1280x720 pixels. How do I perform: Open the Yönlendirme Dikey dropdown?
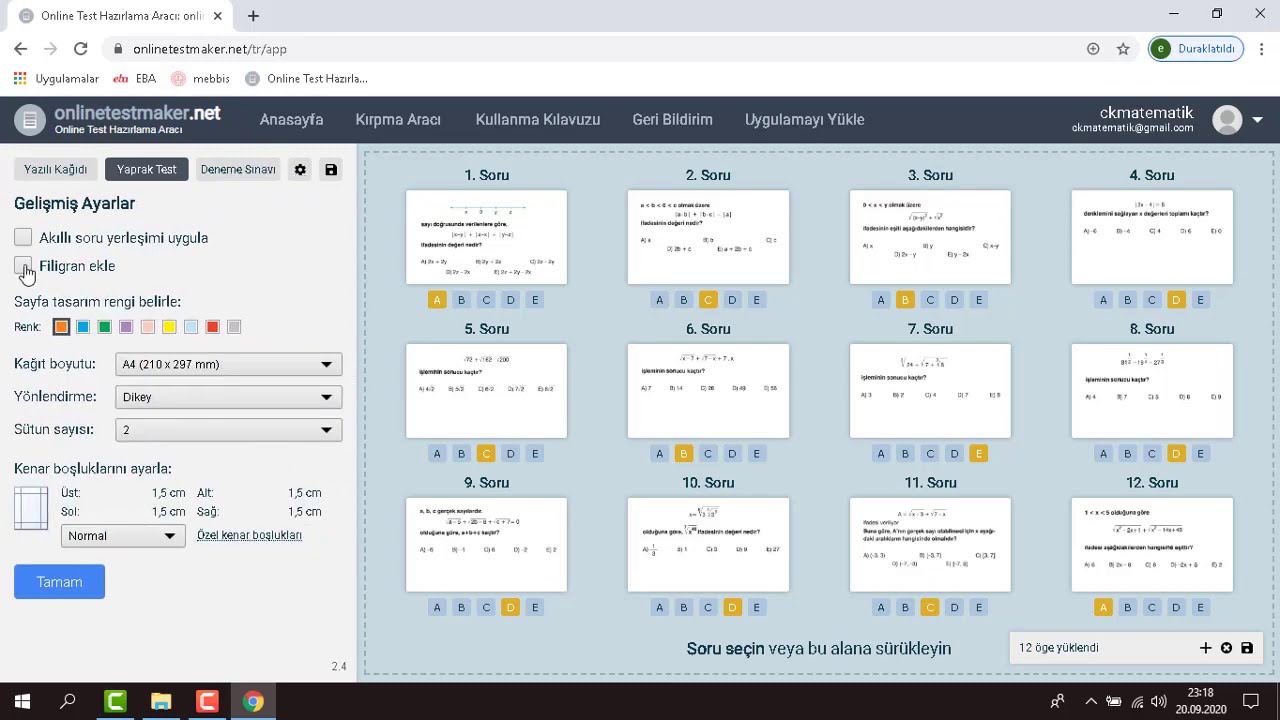pyautogui.click(x=229, y=397)
